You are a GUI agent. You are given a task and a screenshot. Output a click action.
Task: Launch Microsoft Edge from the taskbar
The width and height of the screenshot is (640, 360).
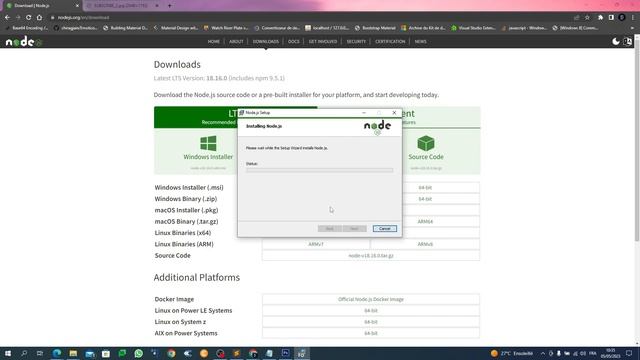coord(57,353)
